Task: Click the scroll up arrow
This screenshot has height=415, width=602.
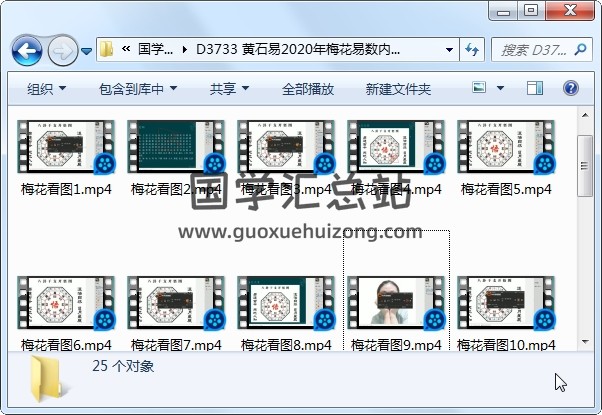Action: click(585, 115)
